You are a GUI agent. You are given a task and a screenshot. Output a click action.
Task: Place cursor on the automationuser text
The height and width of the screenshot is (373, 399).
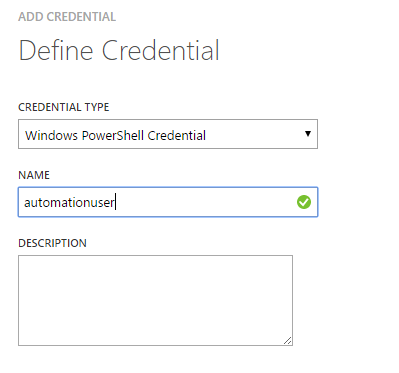pyautogui.click(x=69, y=202)
